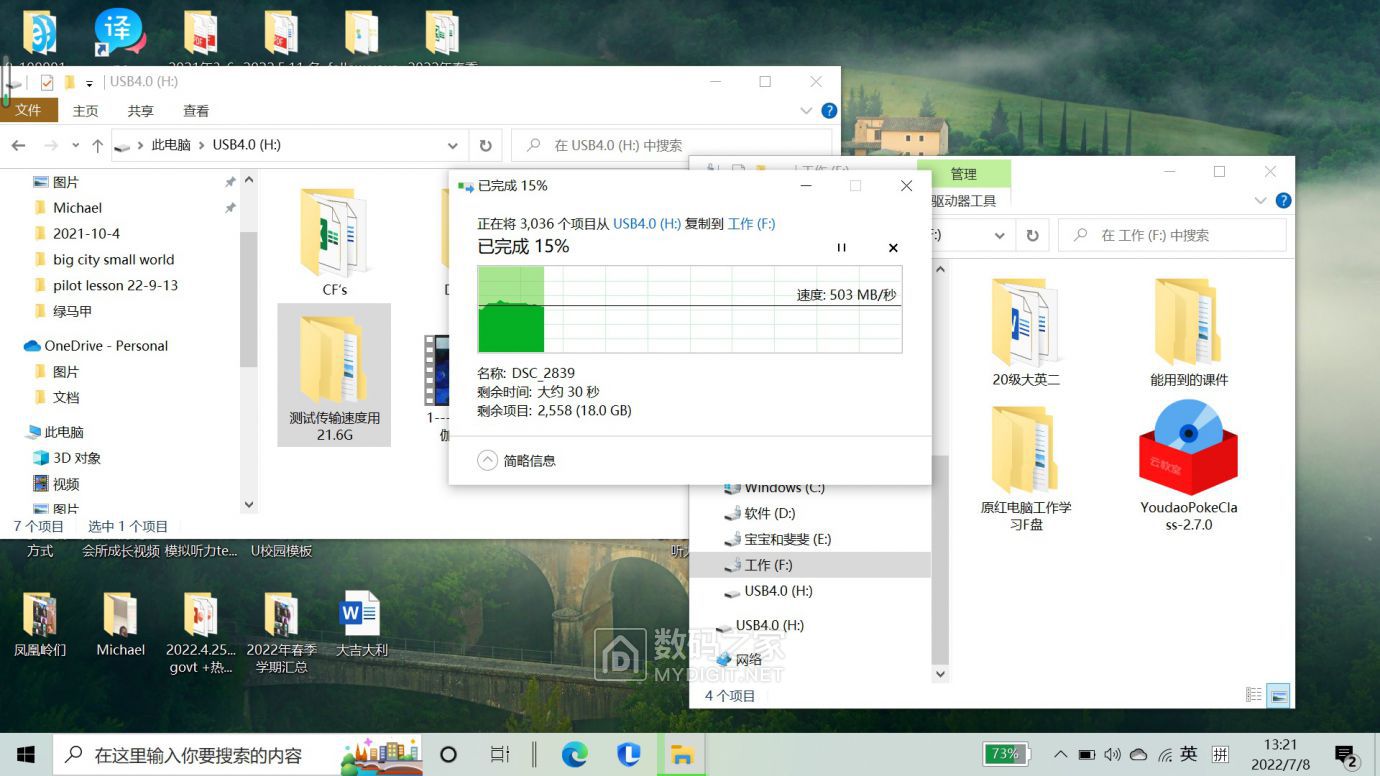Pause the file copy operation
The height and width of the screenshot is (776, 1380).
(x=841, y=248)
